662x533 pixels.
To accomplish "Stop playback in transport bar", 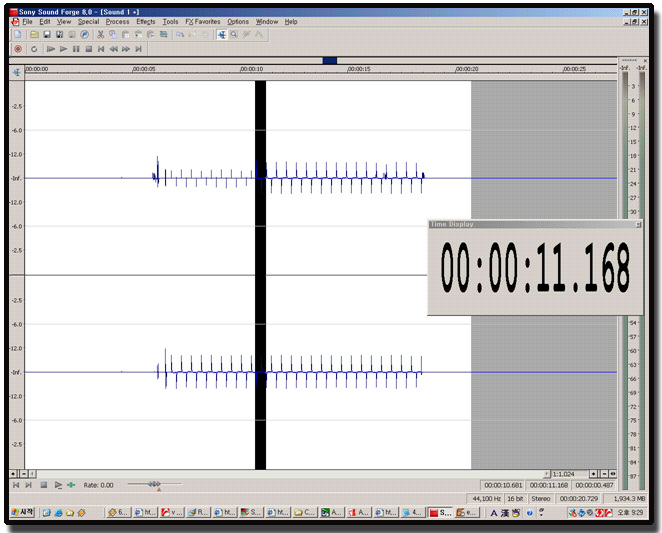I will 89,49.
